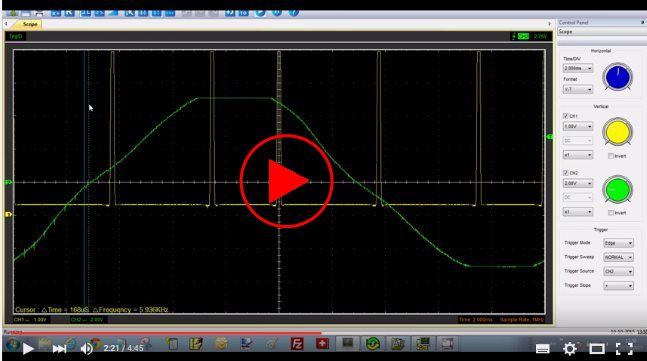Toggle the CH2 channel checkbox
Image resolution: width=647 pixels, height=361 pixels.
(566, 173)
